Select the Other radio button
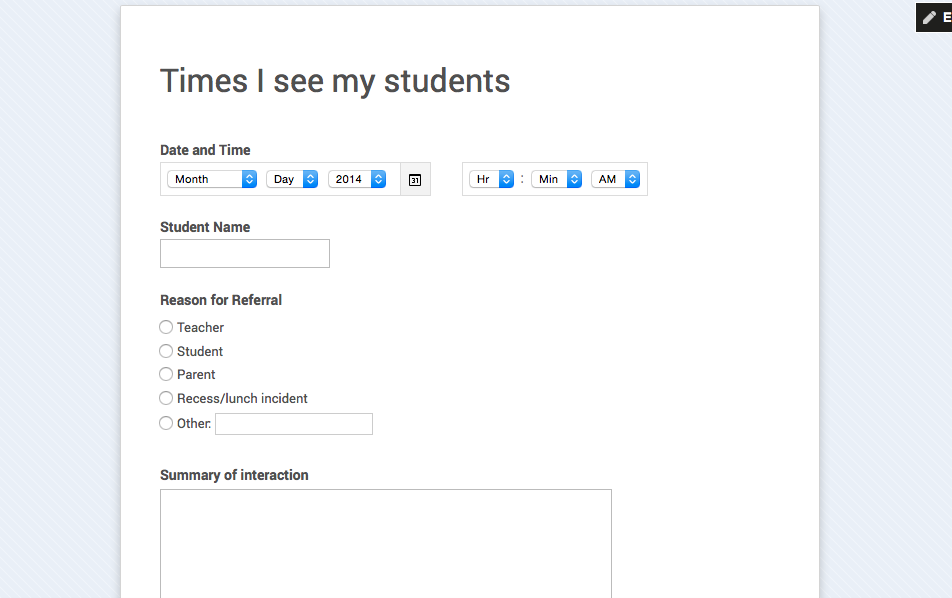 tap(166, 423)
